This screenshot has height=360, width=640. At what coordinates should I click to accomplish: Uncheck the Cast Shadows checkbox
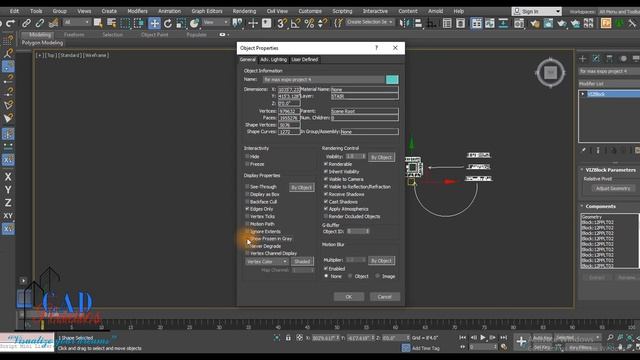coord(326,202)
